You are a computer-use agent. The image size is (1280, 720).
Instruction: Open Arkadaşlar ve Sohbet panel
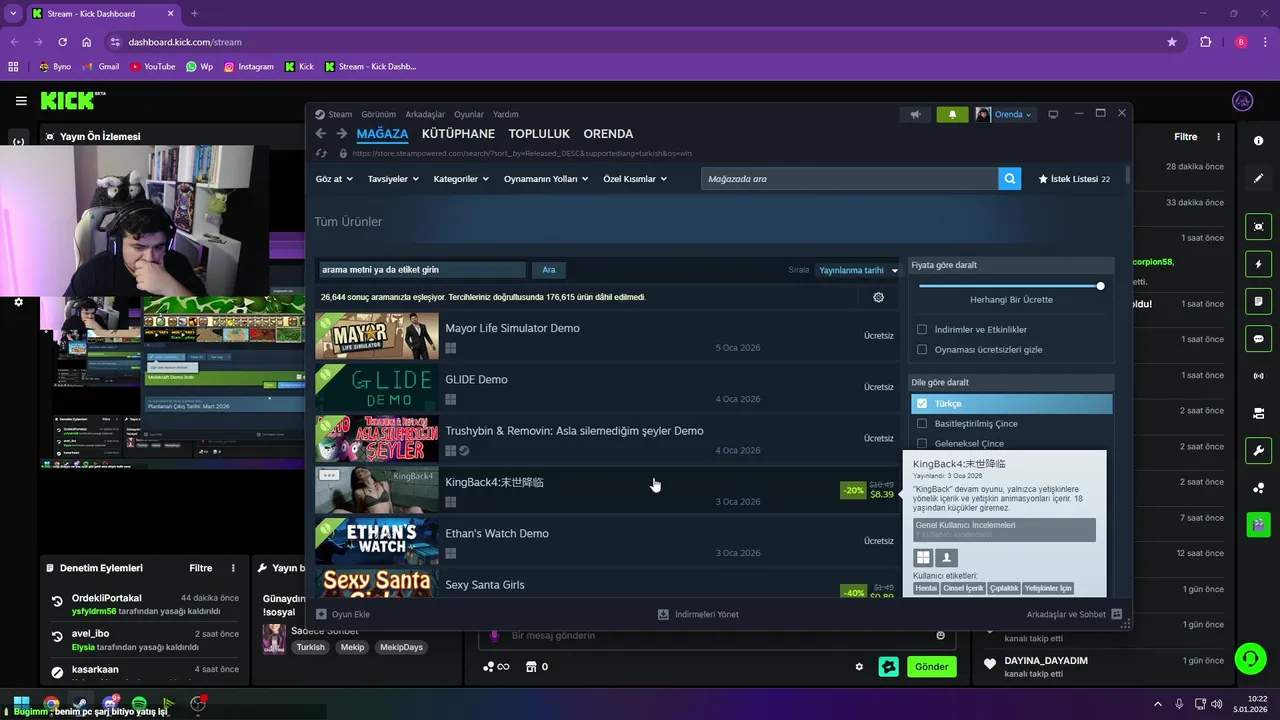coord(1074,614)
